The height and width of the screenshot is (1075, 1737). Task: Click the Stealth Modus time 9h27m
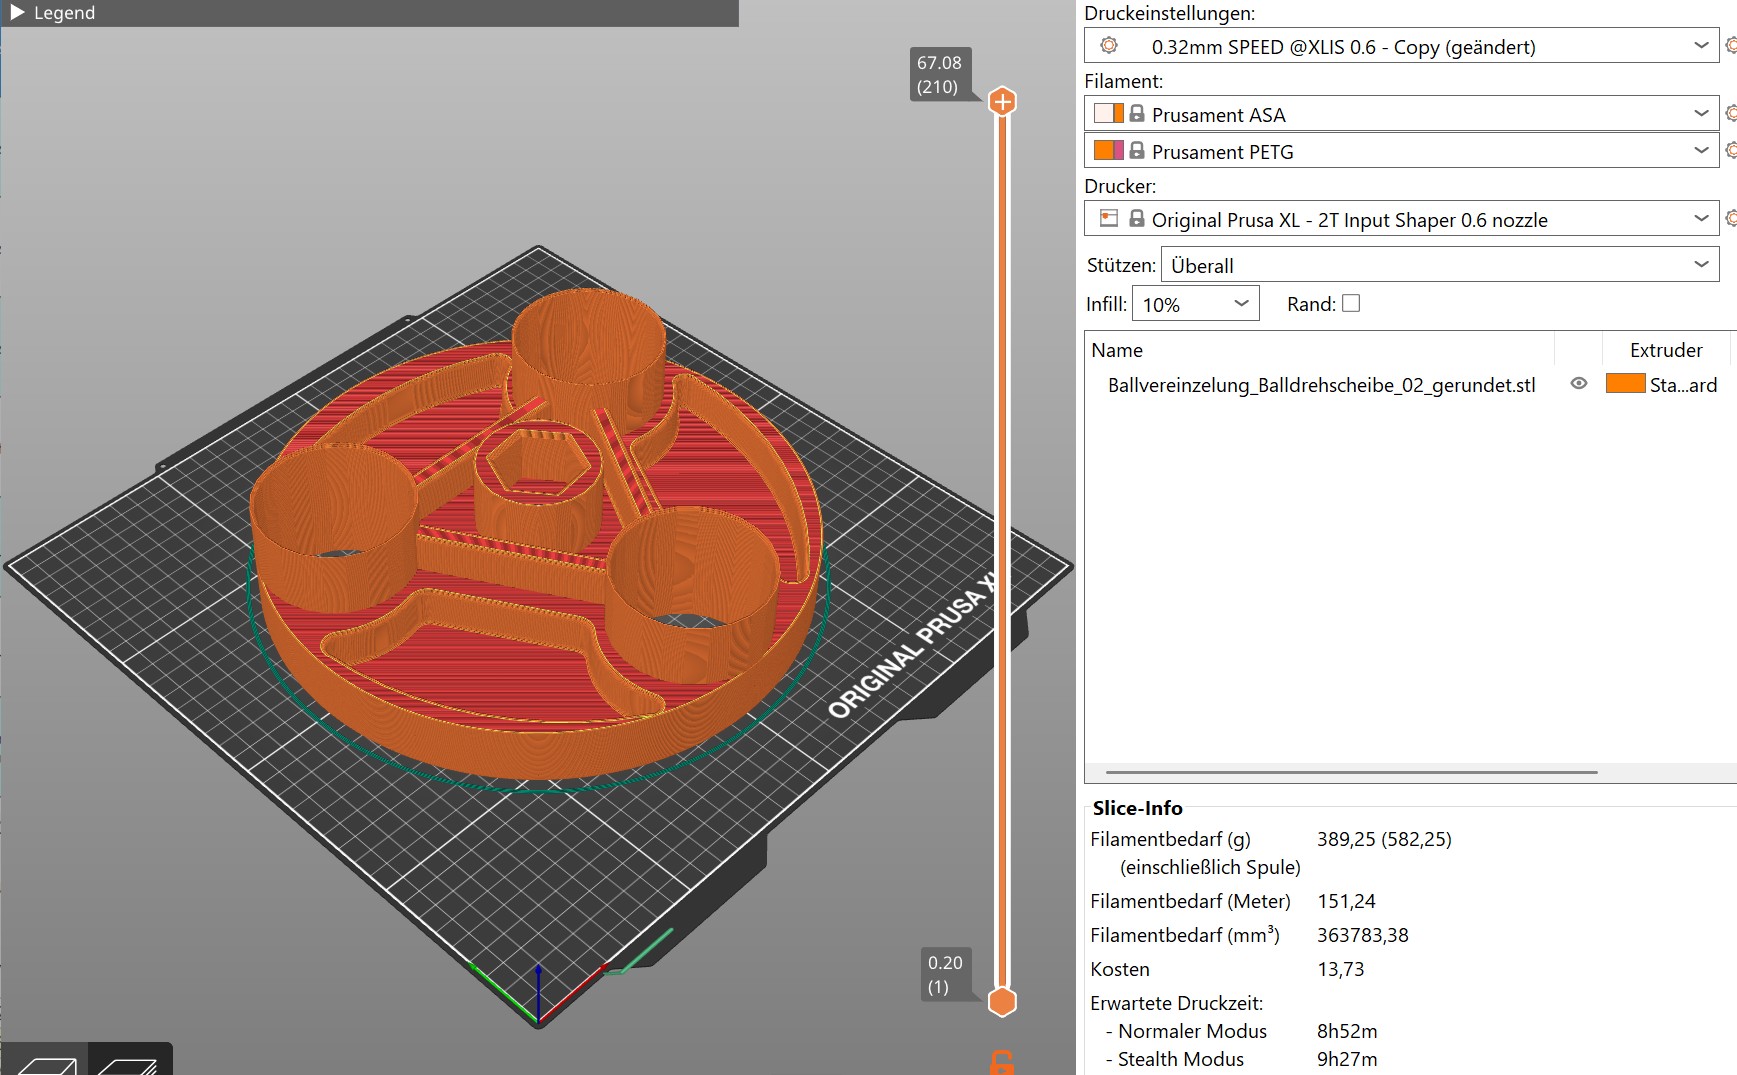coord(1347,1059)
